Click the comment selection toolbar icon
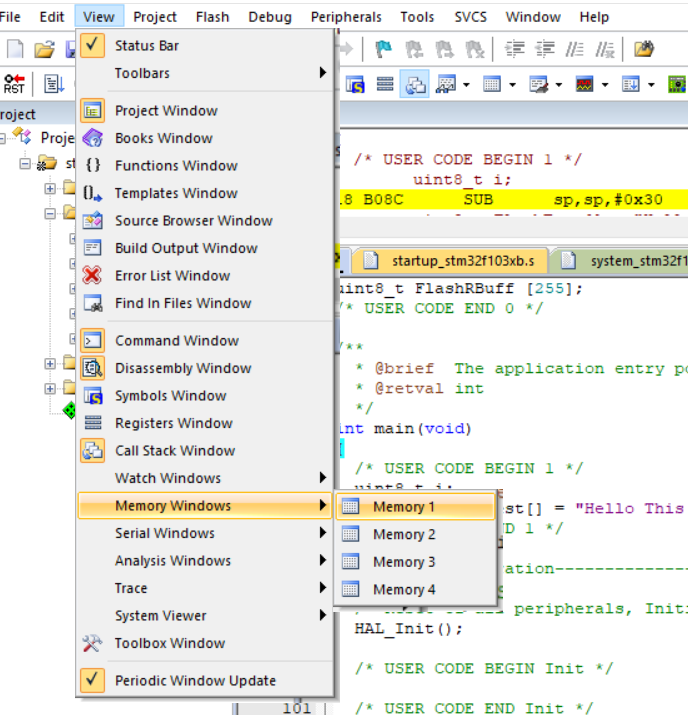688x715 pixels. coord(574,49)
